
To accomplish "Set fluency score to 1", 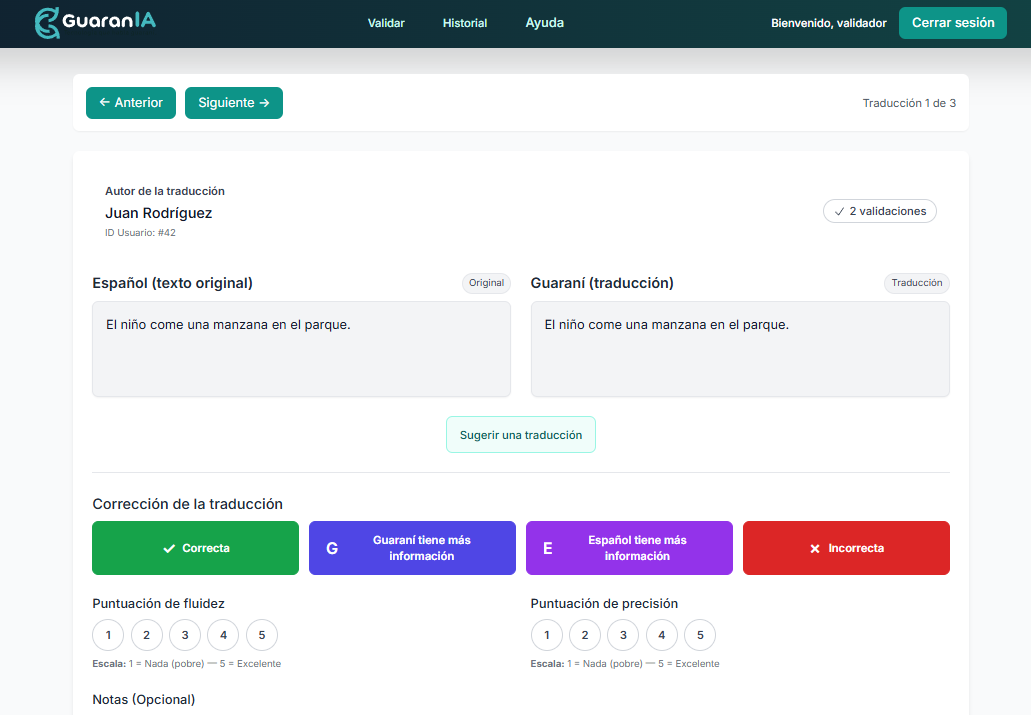I will [108, 635].
